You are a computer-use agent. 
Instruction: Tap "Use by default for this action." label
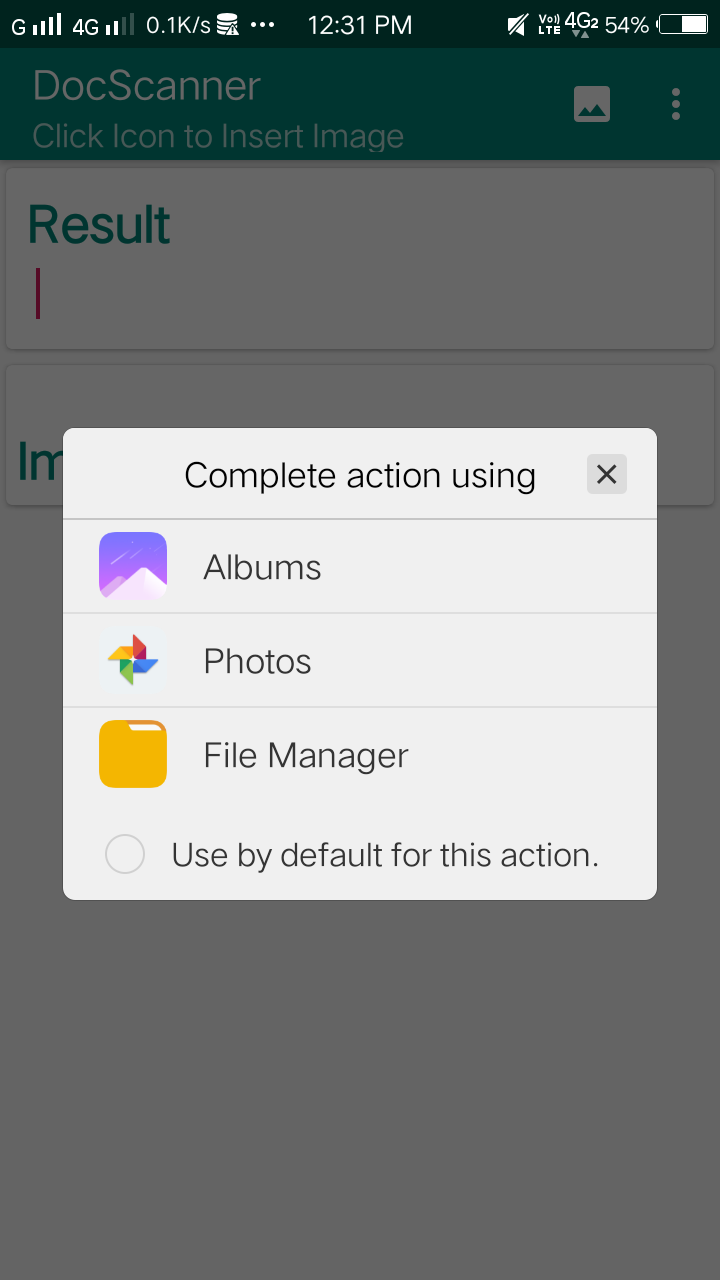click(x=386, y=854)
